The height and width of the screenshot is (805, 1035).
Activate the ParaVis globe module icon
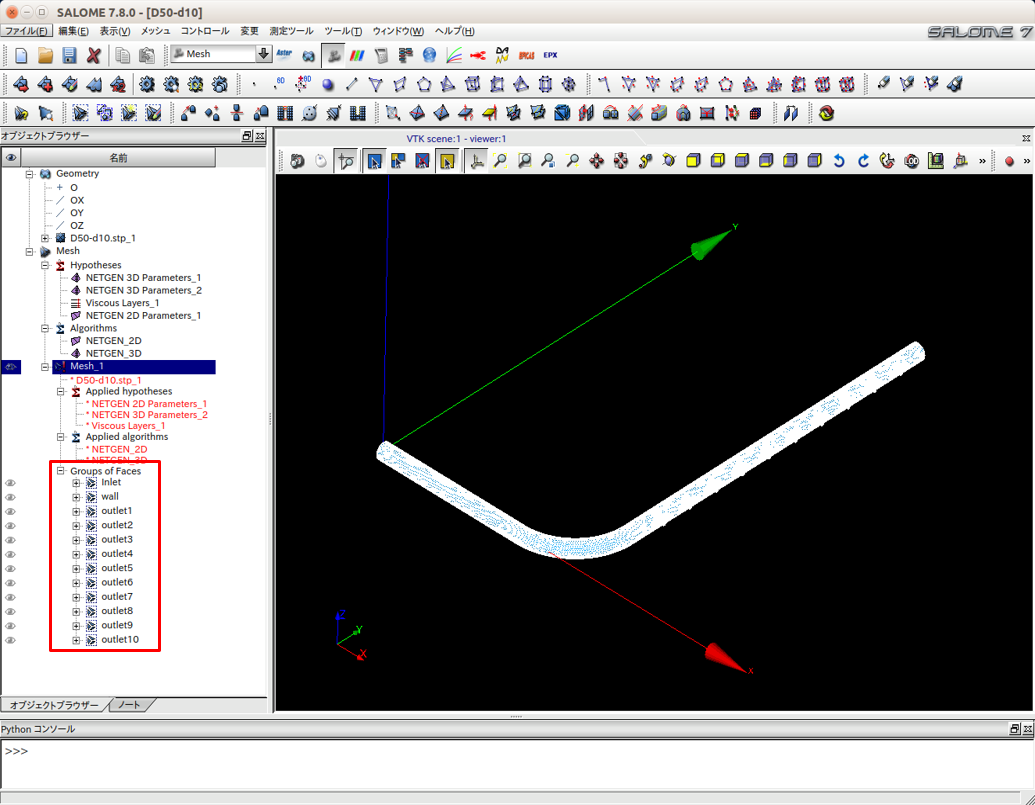[x=429, y=55]
